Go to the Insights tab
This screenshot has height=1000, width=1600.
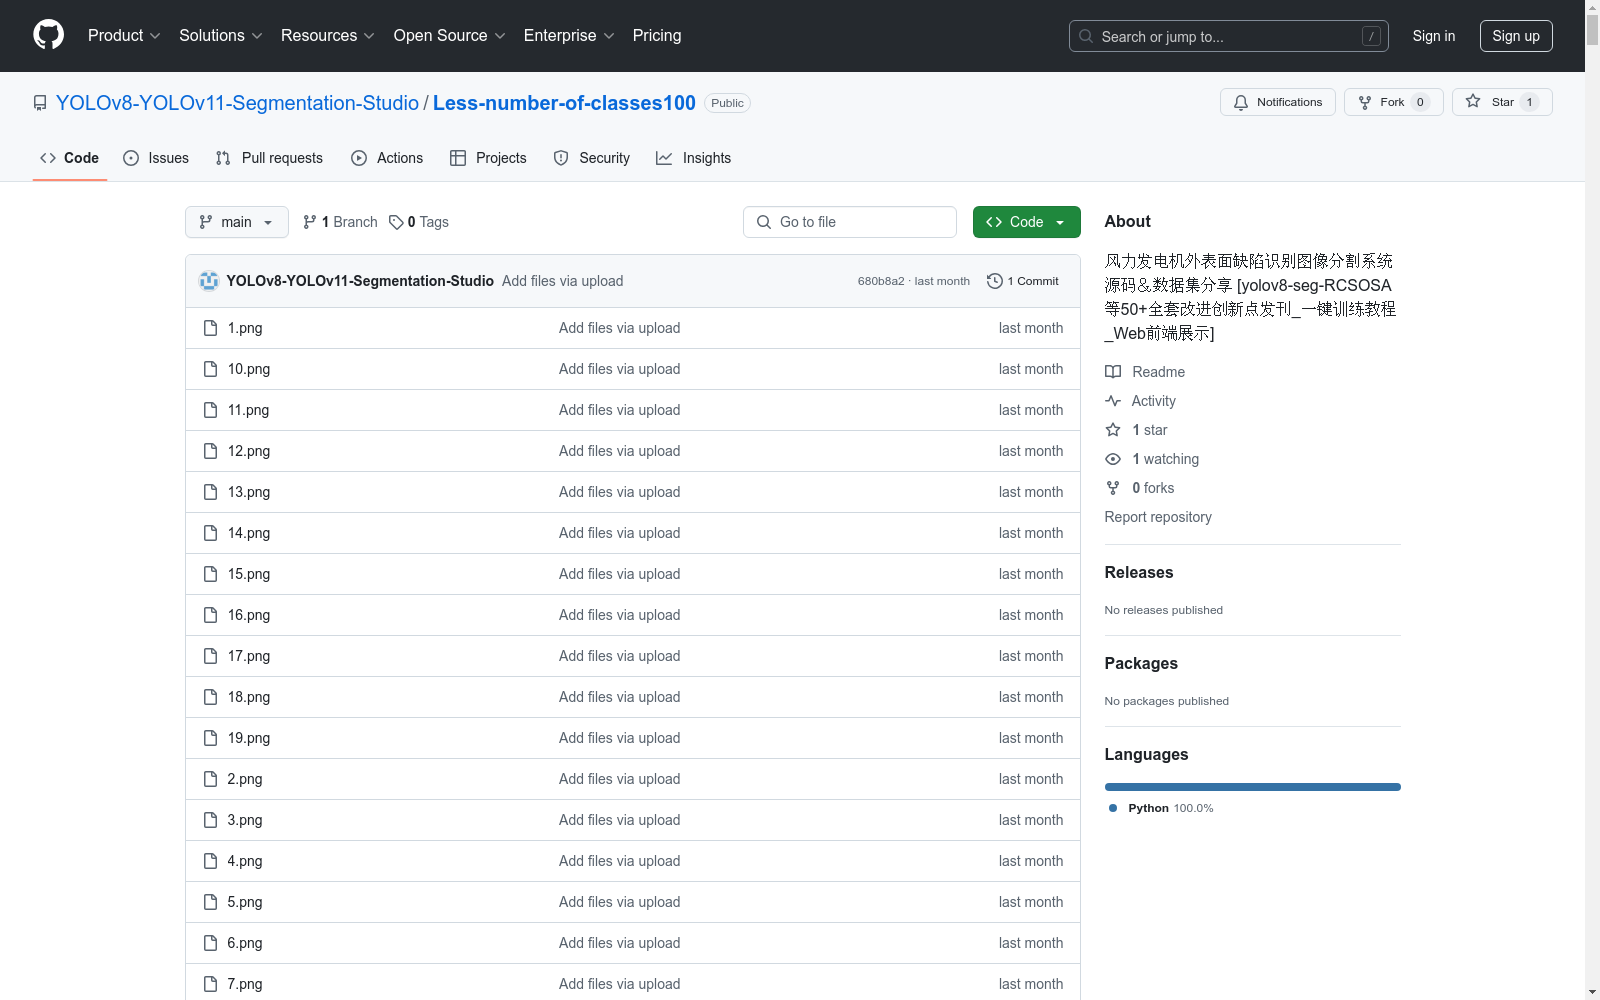pos(693,158)
